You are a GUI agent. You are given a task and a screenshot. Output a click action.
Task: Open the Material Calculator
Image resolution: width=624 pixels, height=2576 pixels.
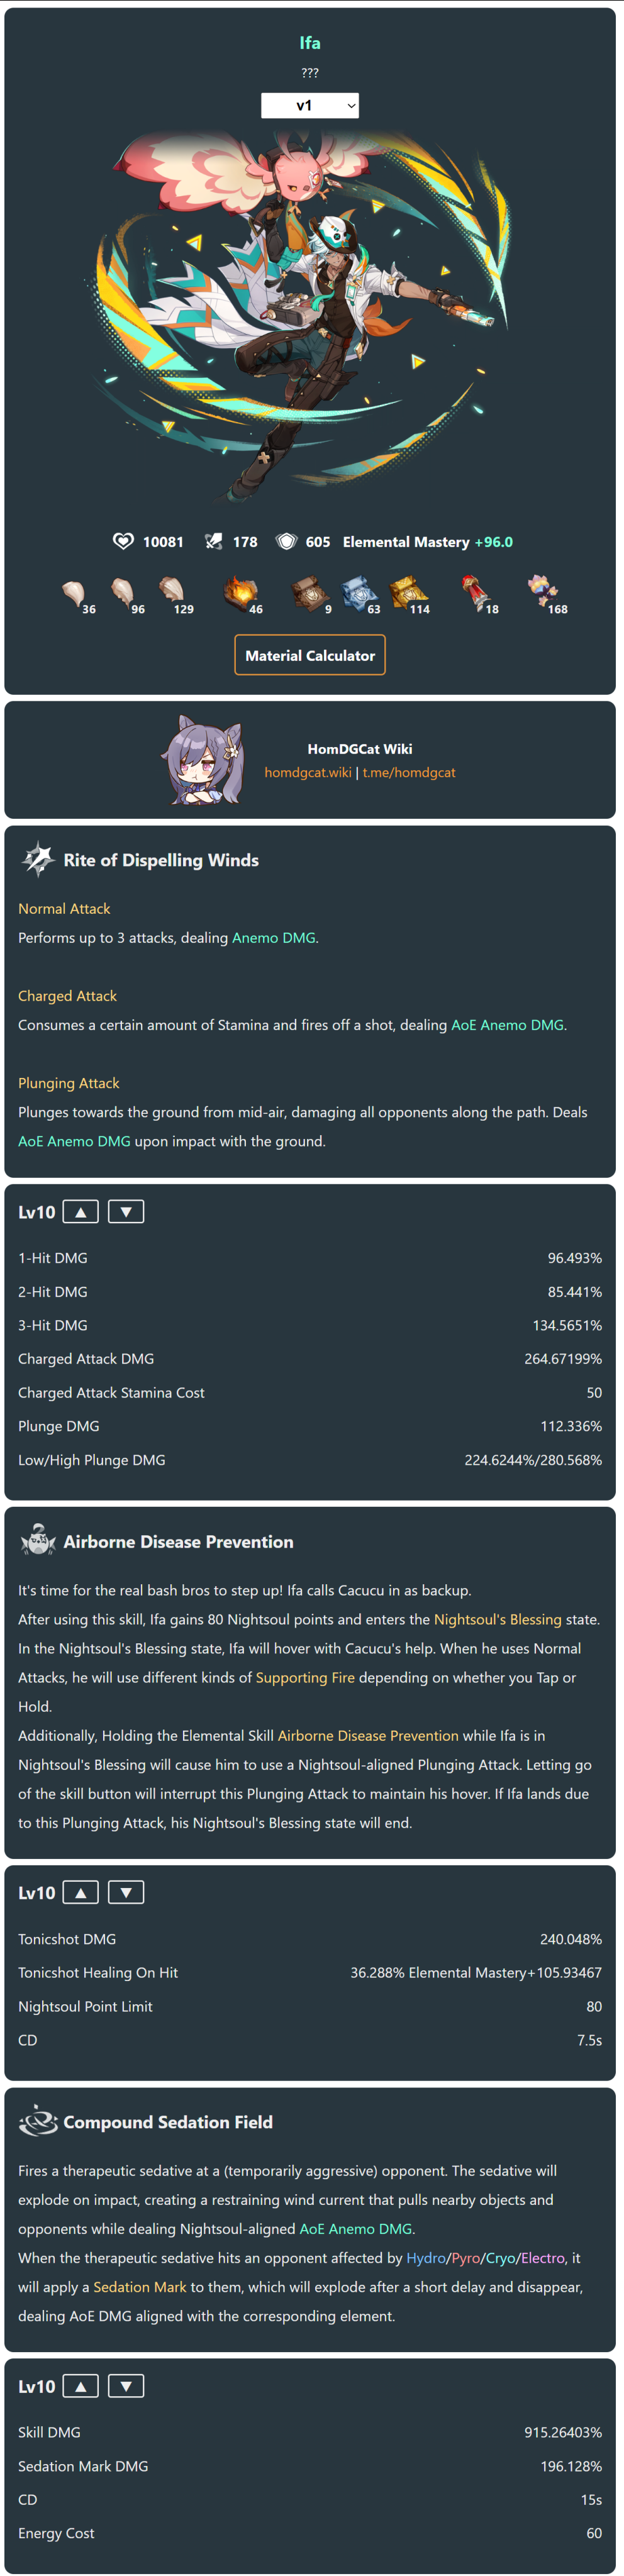click(310, 656)
